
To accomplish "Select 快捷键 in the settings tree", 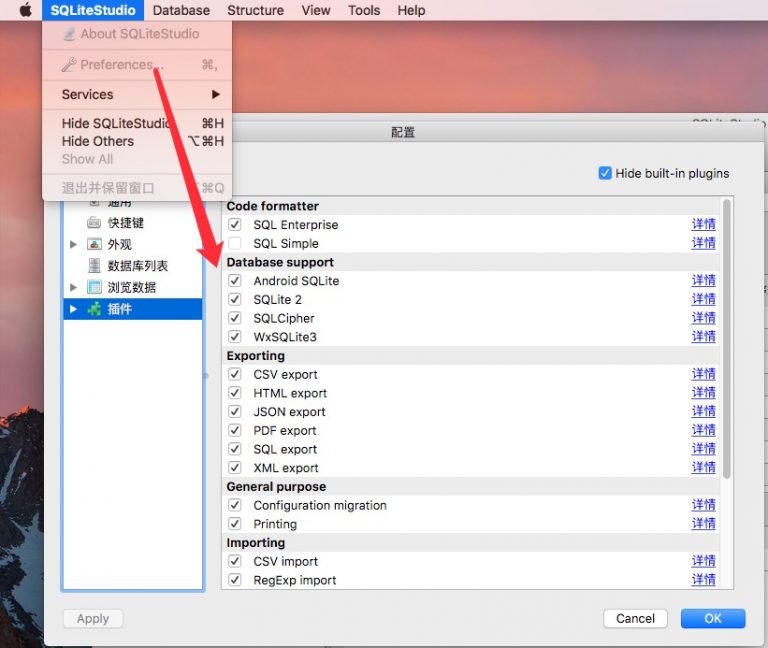I will (x=125, y=223).
